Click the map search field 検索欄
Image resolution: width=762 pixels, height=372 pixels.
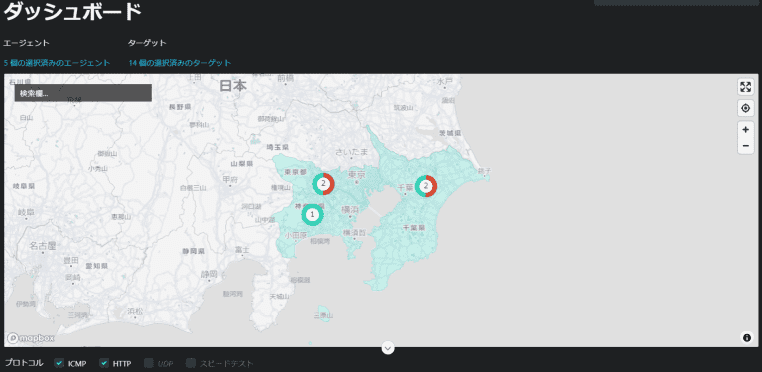tap(83, 93)
